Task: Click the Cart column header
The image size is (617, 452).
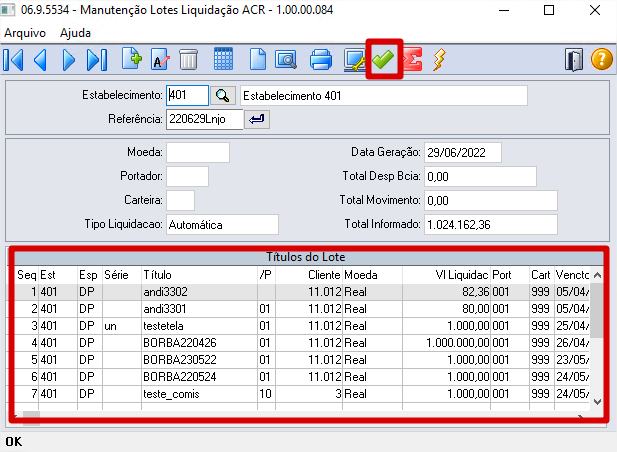Action: click(541, 275)
